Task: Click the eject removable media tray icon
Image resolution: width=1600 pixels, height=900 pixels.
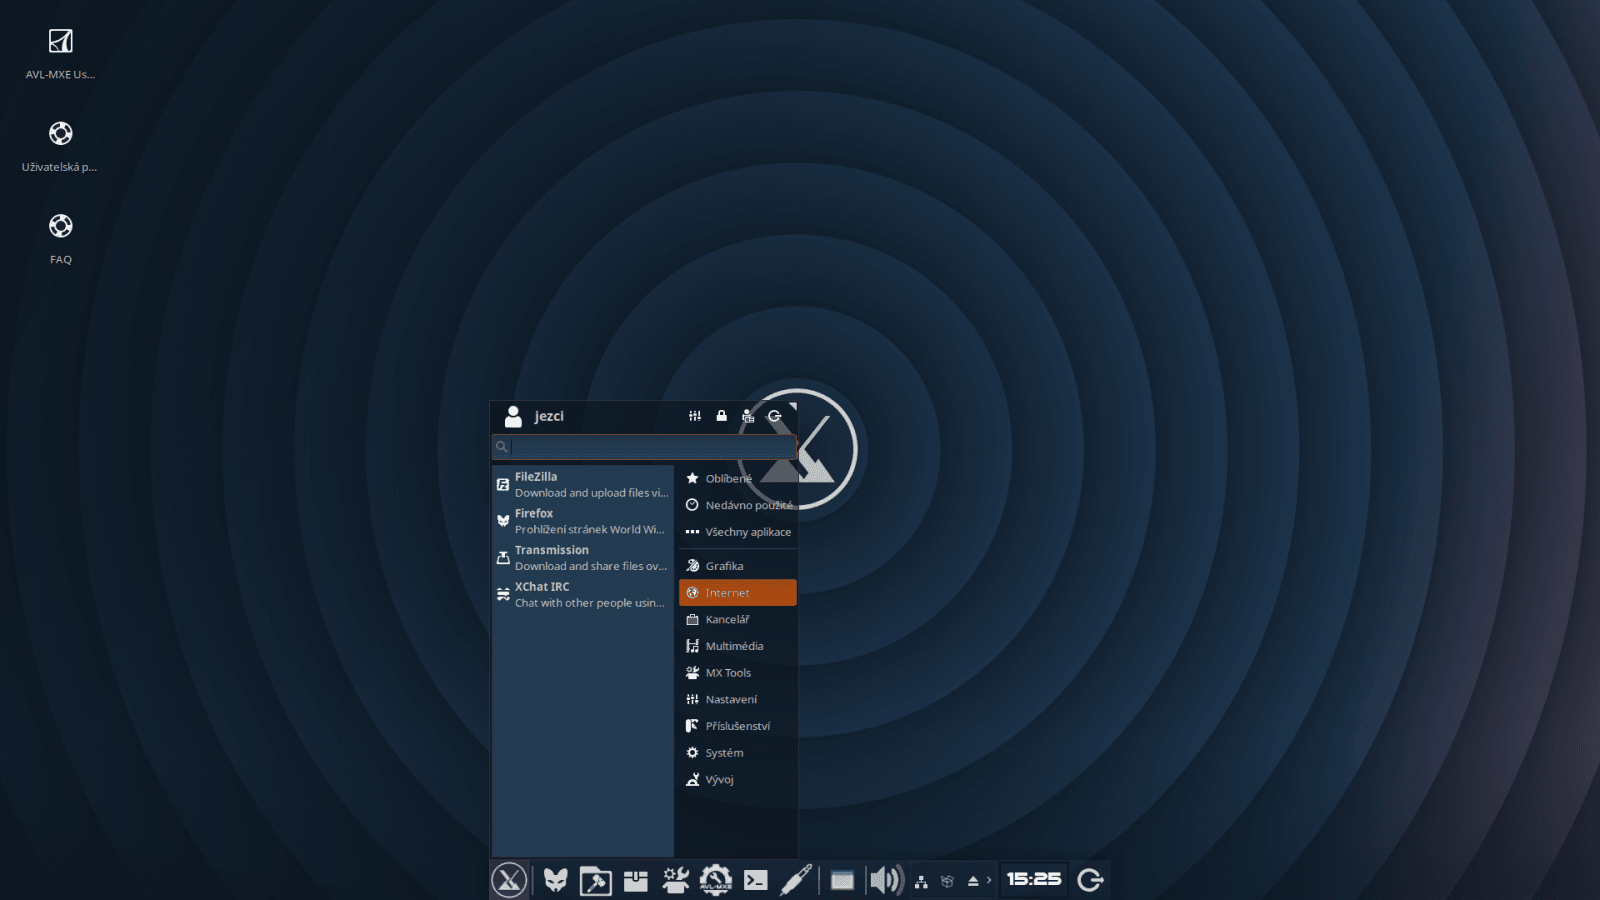Action: coord(973,880)
